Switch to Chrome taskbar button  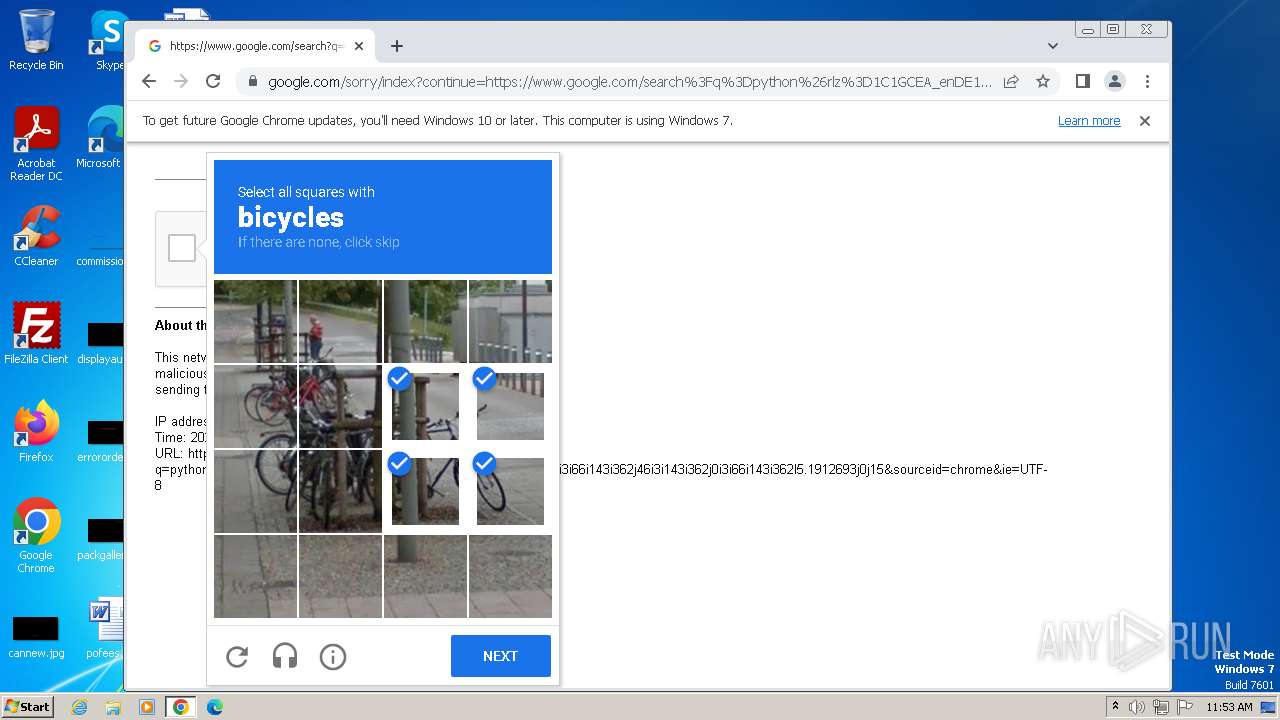[181, 707]
